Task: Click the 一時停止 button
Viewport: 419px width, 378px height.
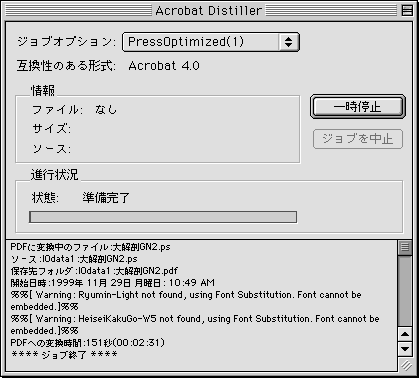Action: tap(358, 107)
